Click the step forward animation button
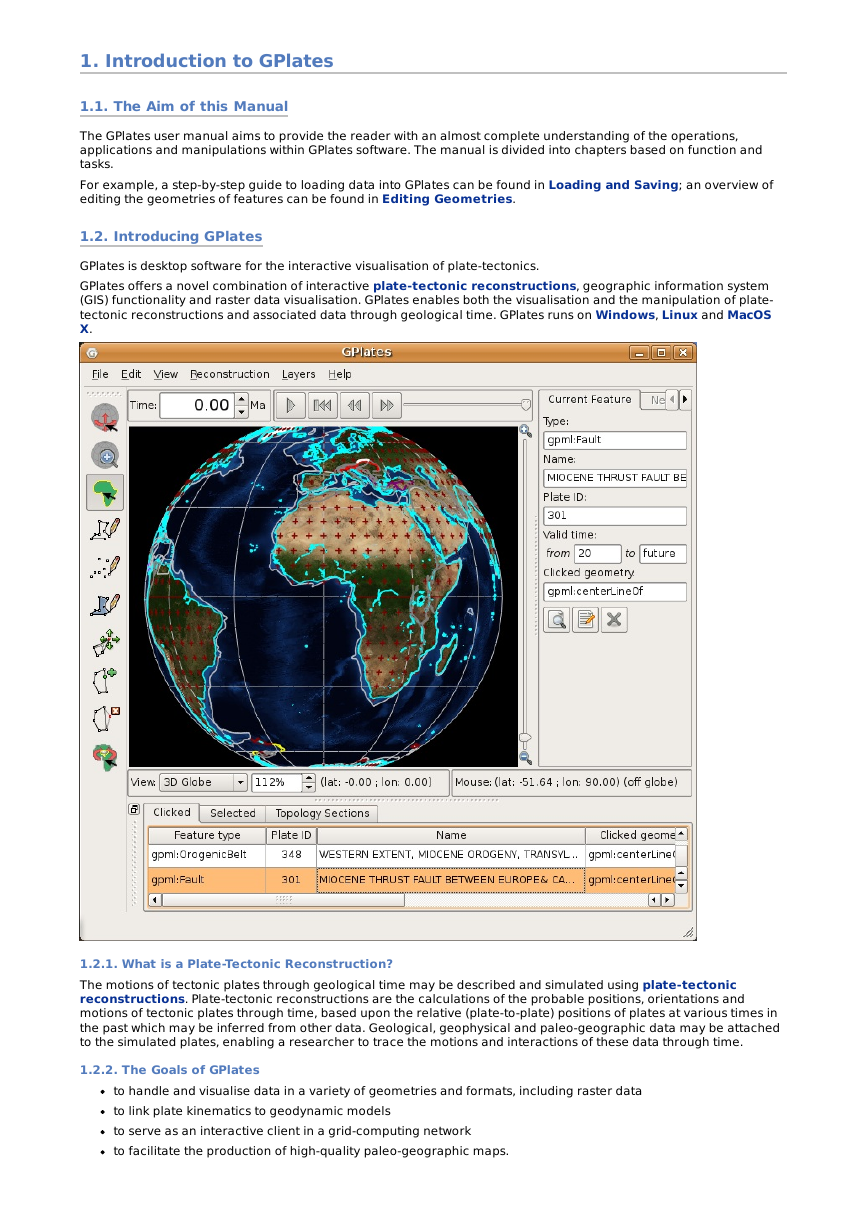This screenshot has height=1228, width=868. (x=386, y=405)
